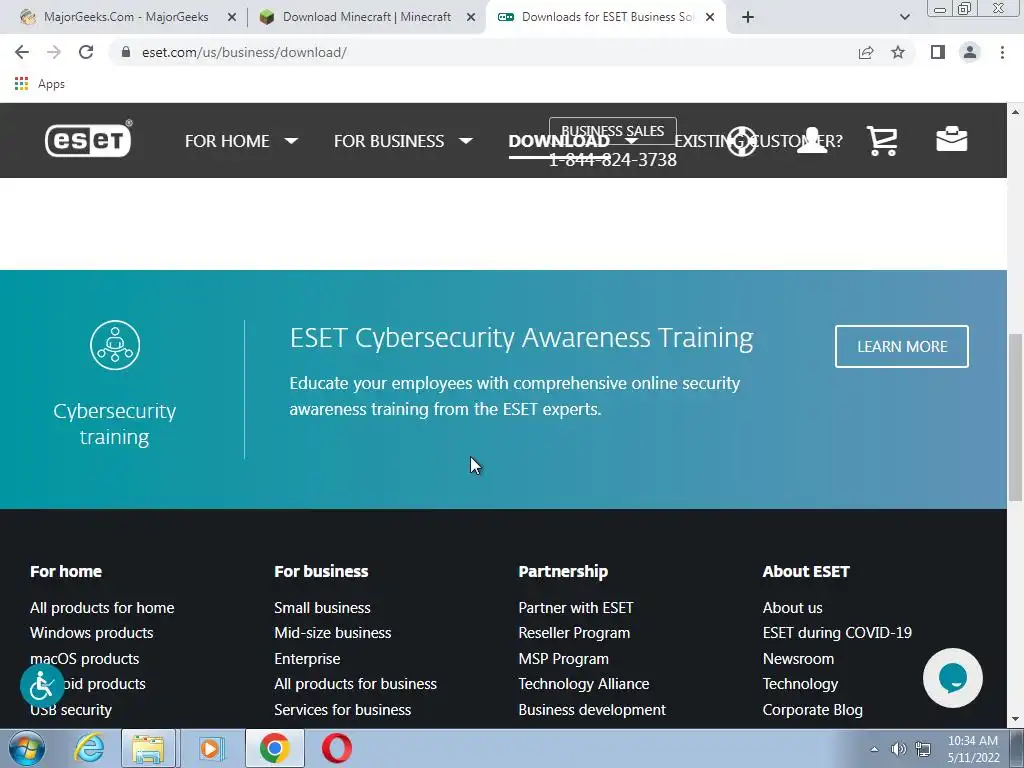Click the ESET logo in header
The width and height of the screenshot is (1024, 768).
[88, 138]
